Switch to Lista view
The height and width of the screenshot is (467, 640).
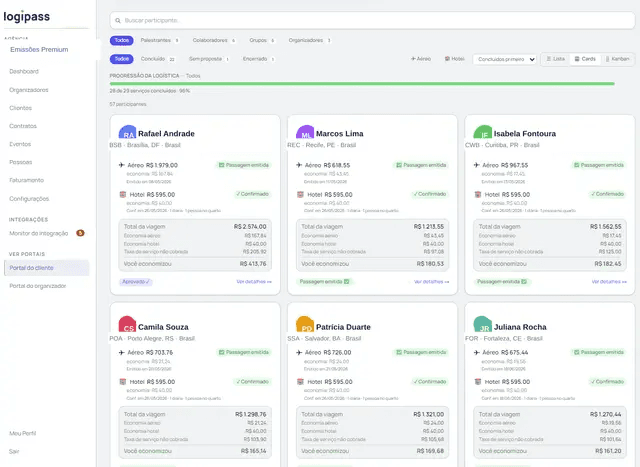(555, 59)
